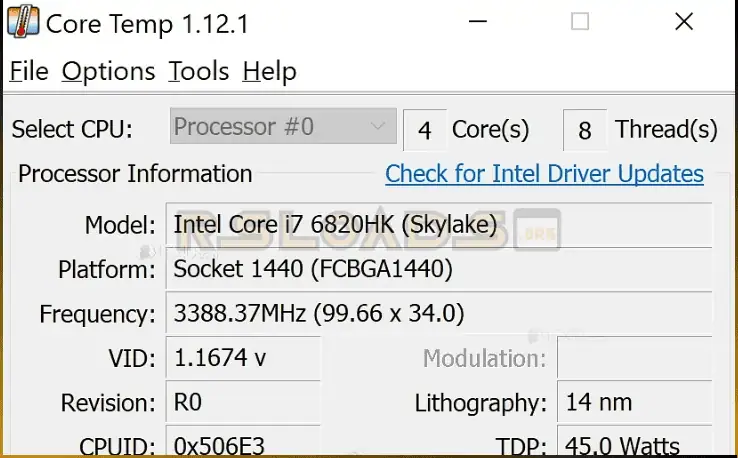Image resolution: width=738 pixels, height=458 pixels.
Task: Expand the Processor #0 dropdown
Action: click(x=283, y=126)
